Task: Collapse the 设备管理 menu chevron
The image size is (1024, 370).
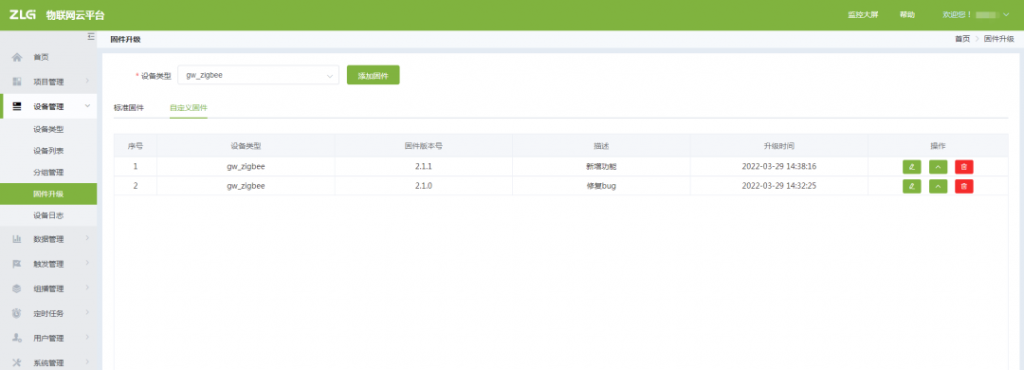Action: click(x=87, y=106)
